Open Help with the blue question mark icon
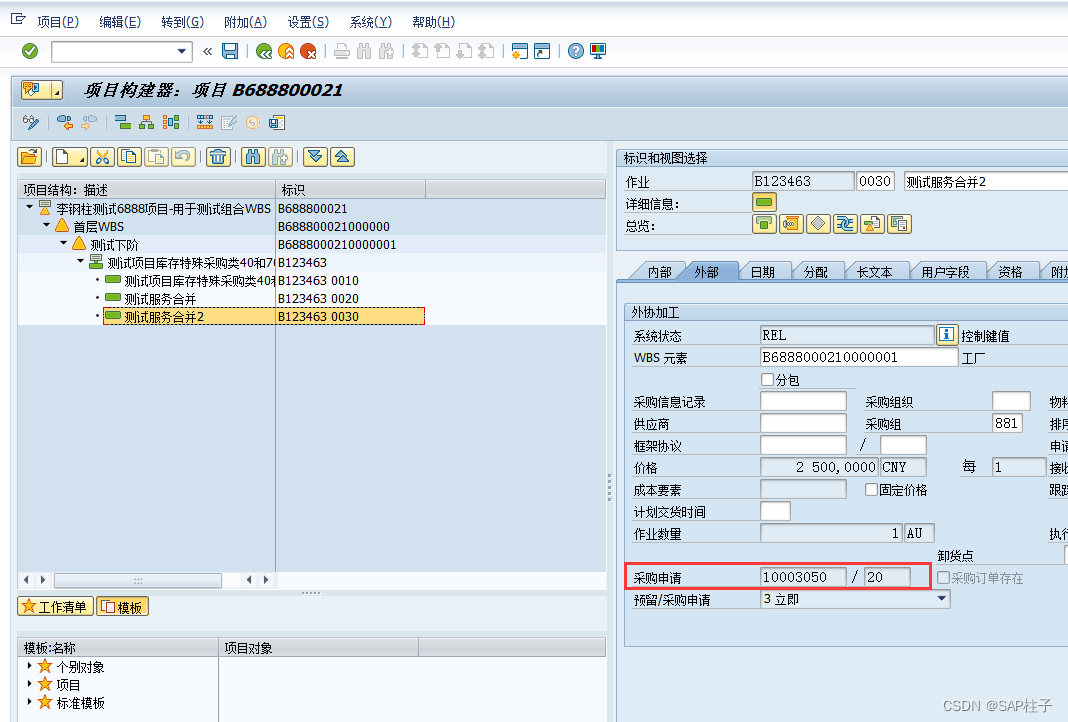The width and height of the screenshot is (1068, 722). pyautogui.click(x=576, y=51)
